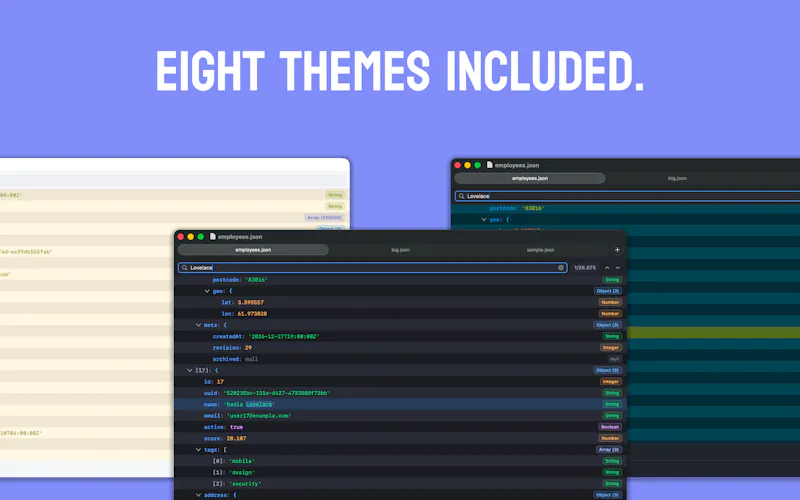The image size is (800, 500).
Task: Jump to the previous search match
Action: click(607, 268)
